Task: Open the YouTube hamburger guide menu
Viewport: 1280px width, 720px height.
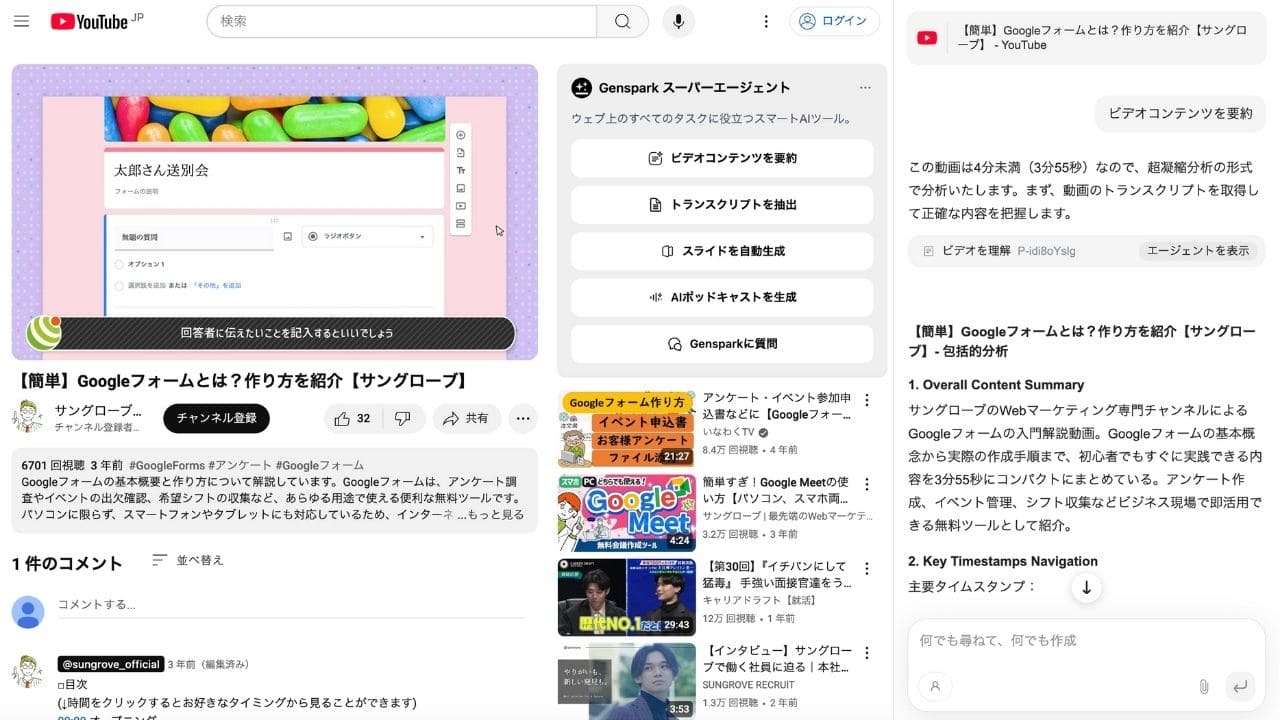Action: pyautogui.click(x=21, y=21)
